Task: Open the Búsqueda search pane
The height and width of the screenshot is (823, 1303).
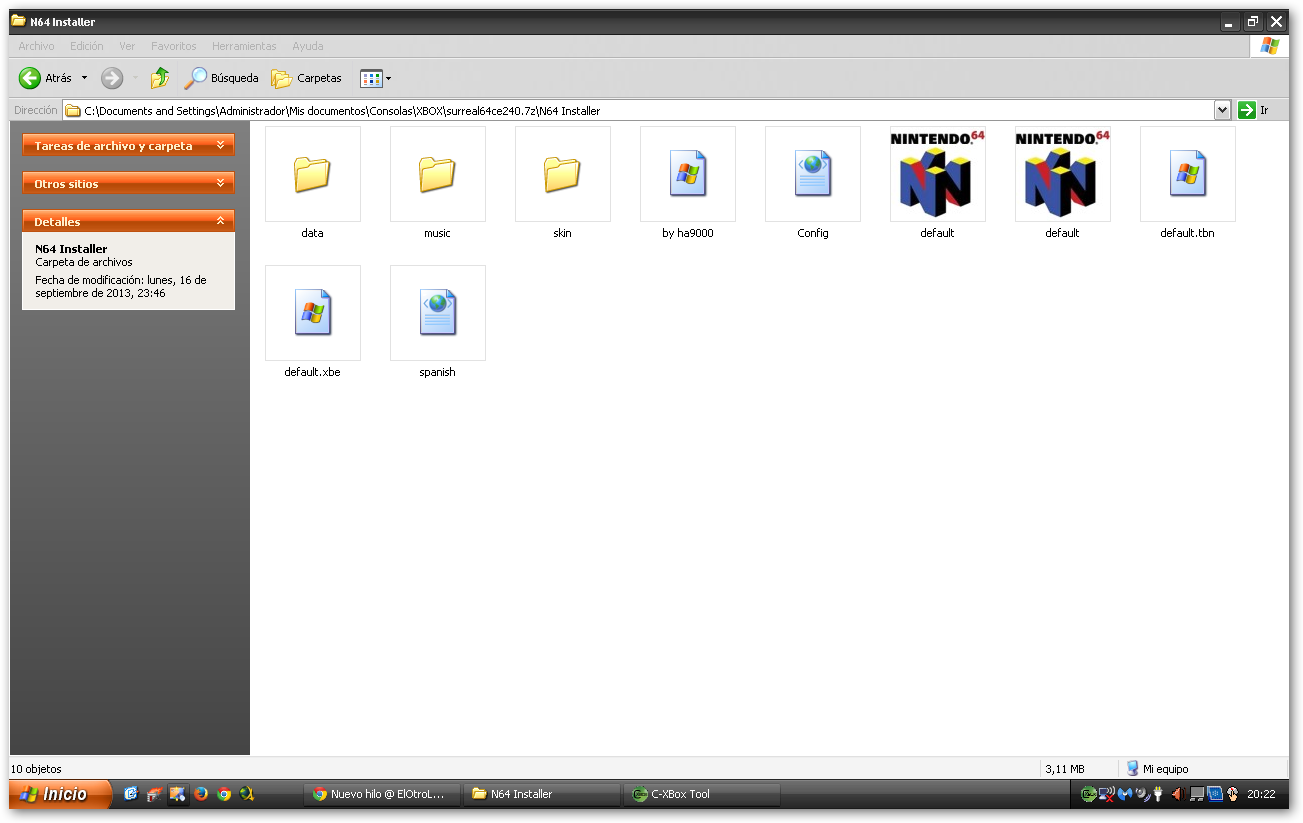Action: [x=222, y=78]
